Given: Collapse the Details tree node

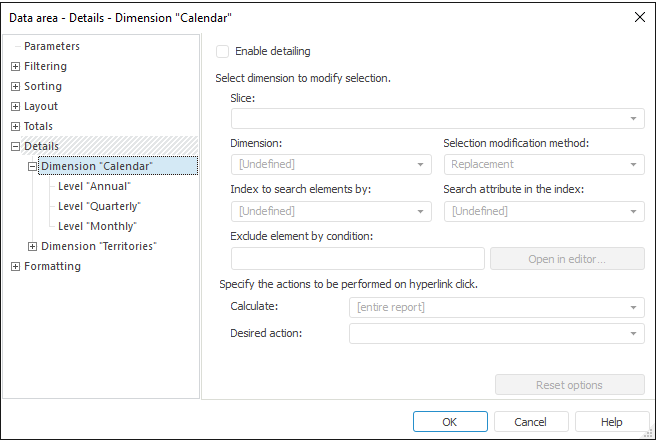Looking at the screenshot, I should 15,147.
